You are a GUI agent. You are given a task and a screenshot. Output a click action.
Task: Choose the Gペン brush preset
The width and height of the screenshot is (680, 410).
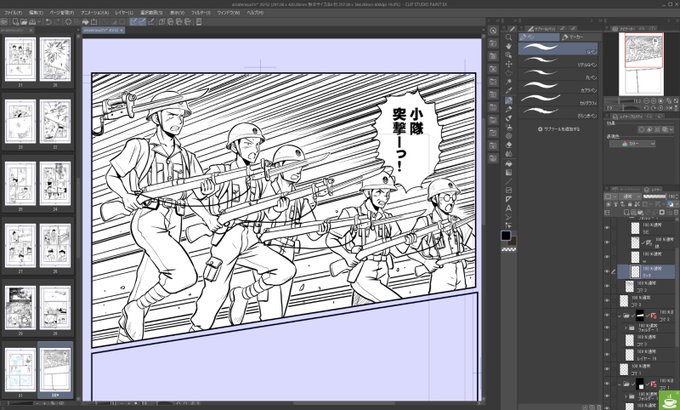pyautogui.click(x=558, y=48)
